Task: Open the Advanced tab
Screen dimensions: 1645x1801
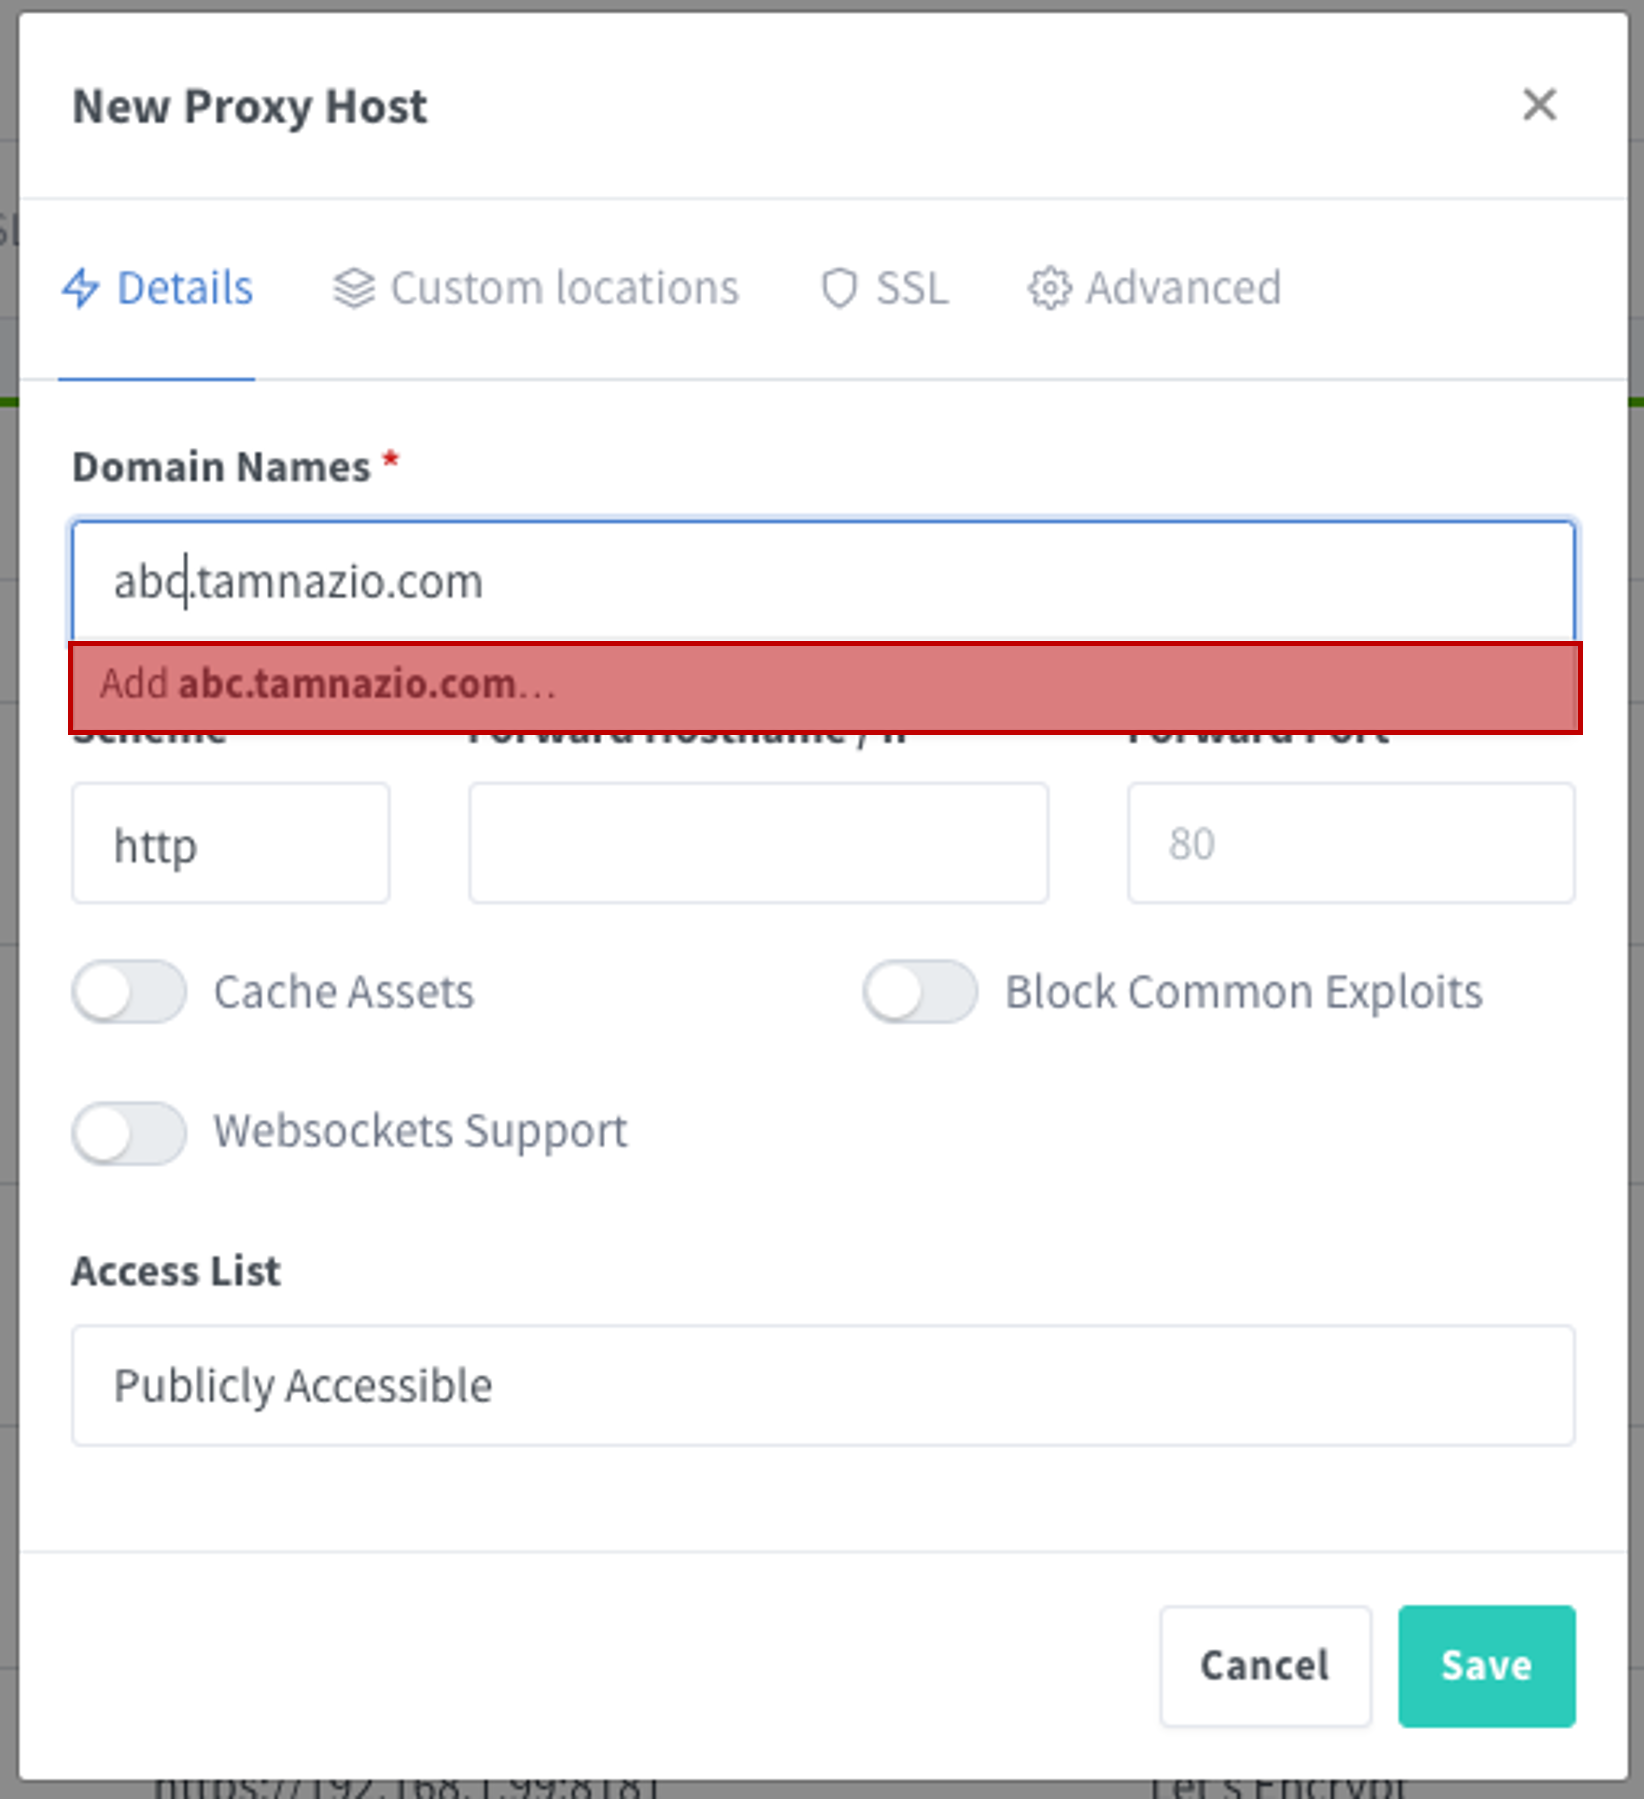Action: click(1155, 288)
